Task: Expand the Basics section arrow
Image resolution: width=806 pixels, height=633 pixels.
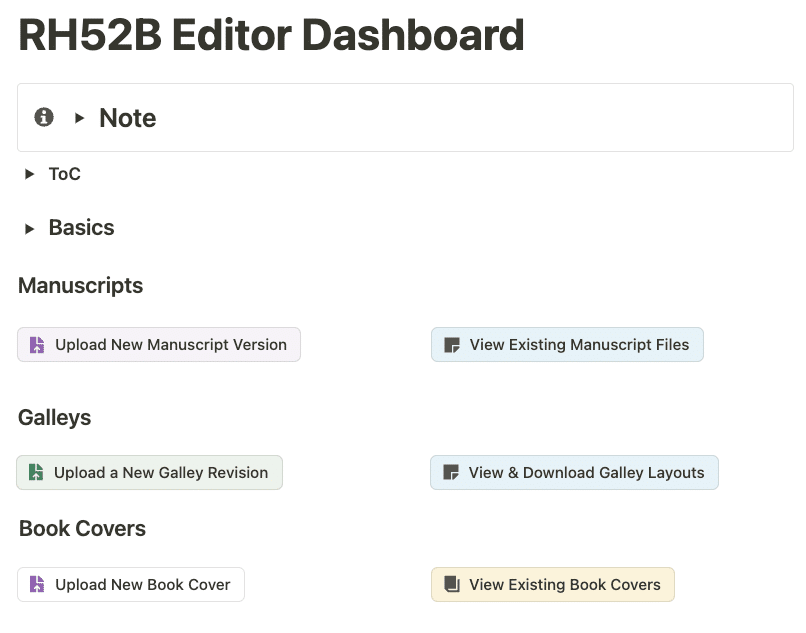Action: (29, 228)
